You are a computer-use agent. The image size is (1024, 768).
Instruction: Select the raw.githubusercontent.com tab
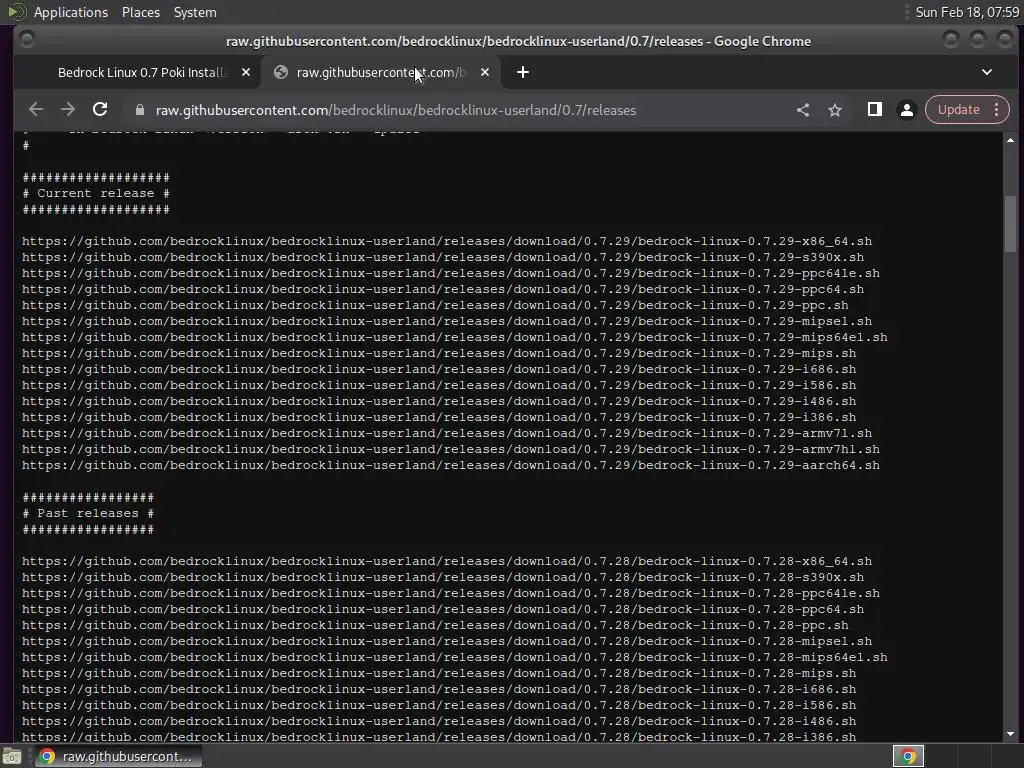380,72
